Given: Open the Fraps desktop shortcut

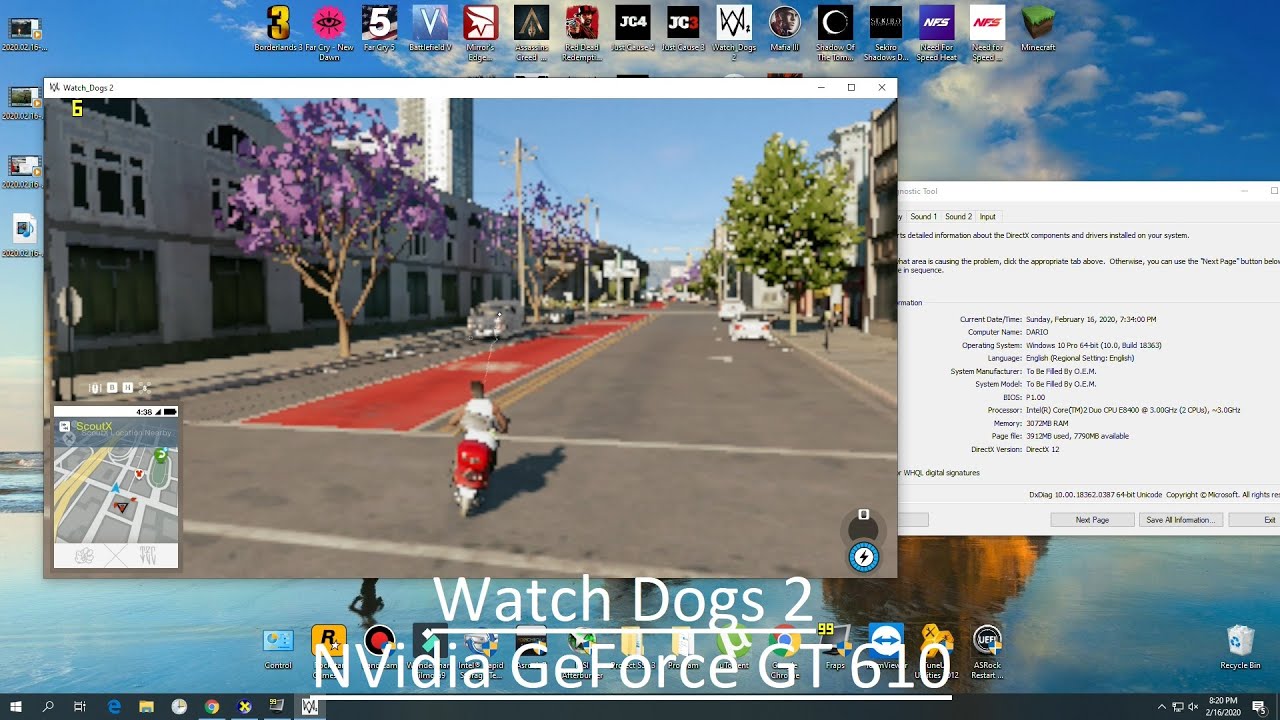Looking at the screenshot, I should tap(835, 647).
